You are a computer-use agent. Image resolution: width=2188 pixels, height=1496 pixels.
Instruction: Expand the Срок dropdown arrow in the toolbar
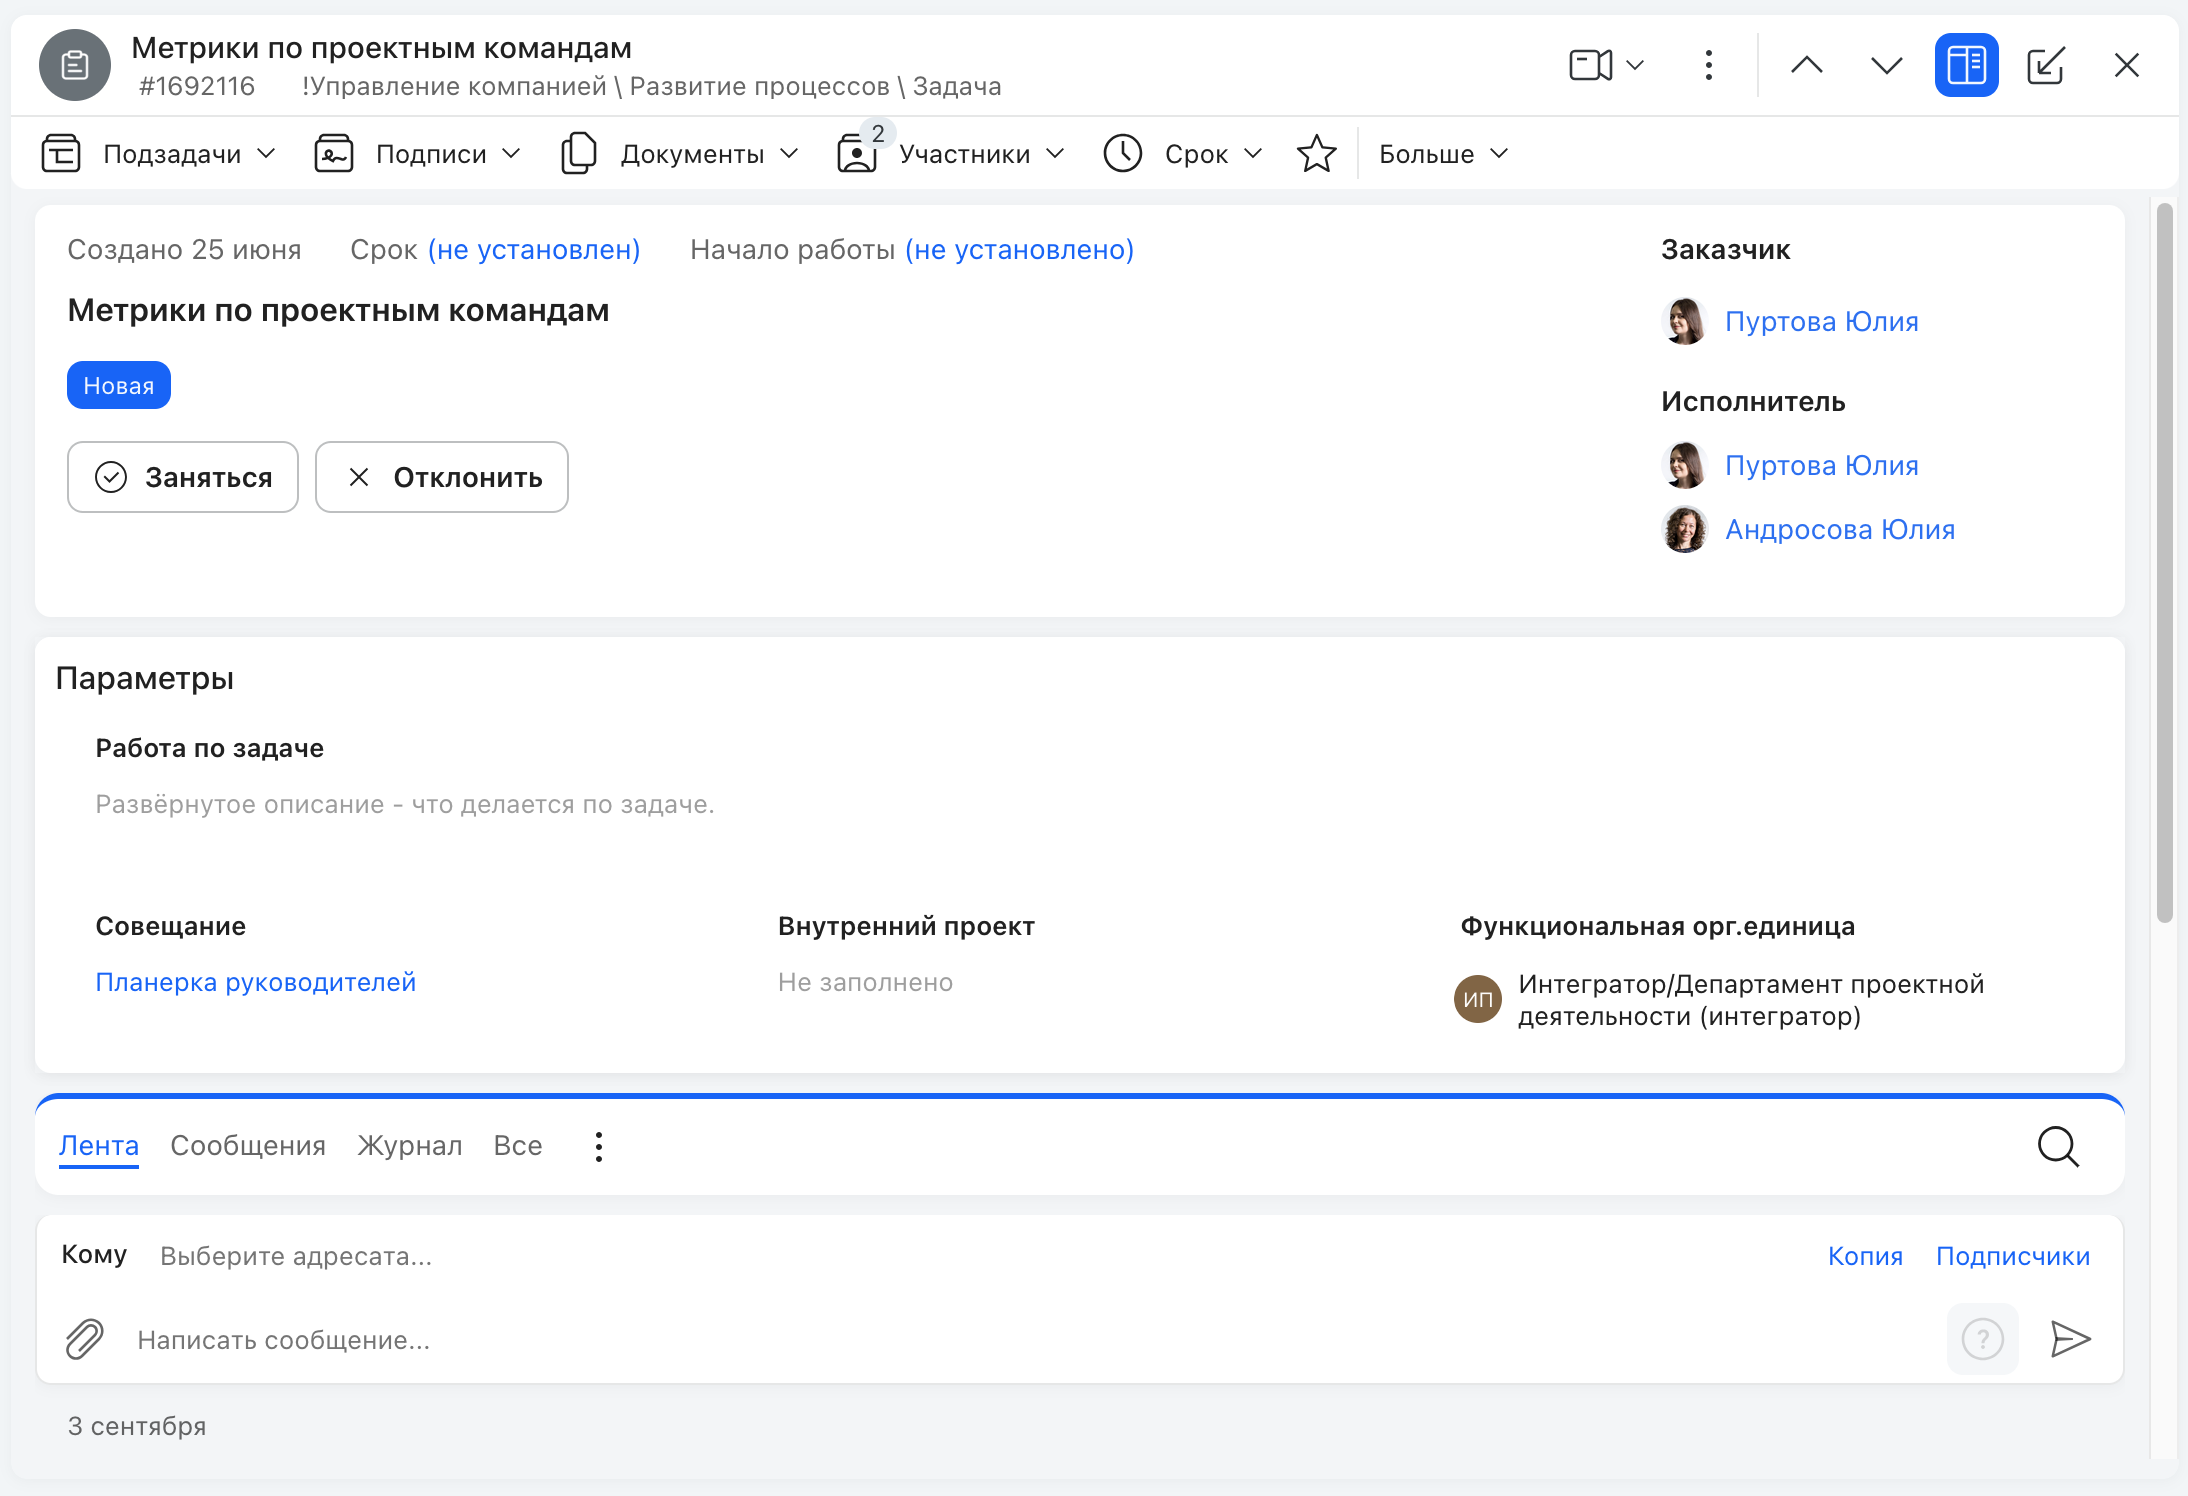1253,154
